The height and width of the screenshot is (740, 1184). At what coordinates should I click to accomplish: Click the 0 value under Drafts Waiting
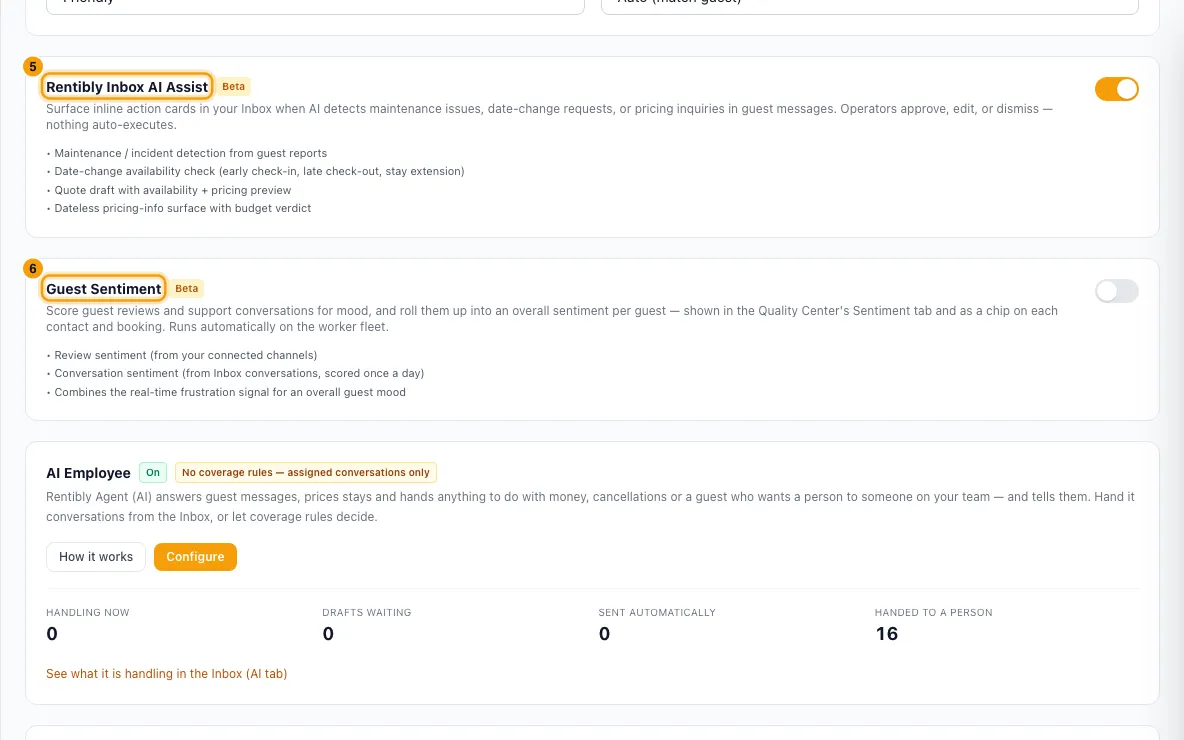click(328, 634)
